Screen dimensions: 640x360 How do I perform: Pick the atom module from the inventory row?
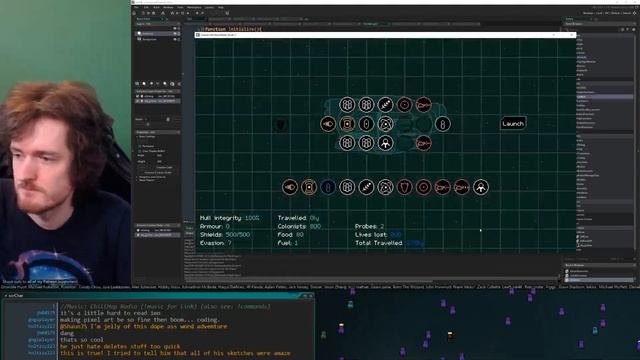(x=385, y=187)
